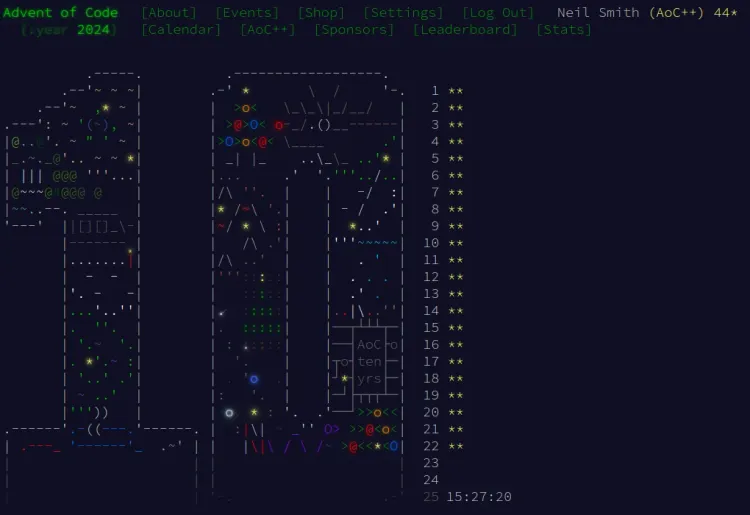Open the AoC++ support link
Screen dimensions: 750x515
[268, 30]
